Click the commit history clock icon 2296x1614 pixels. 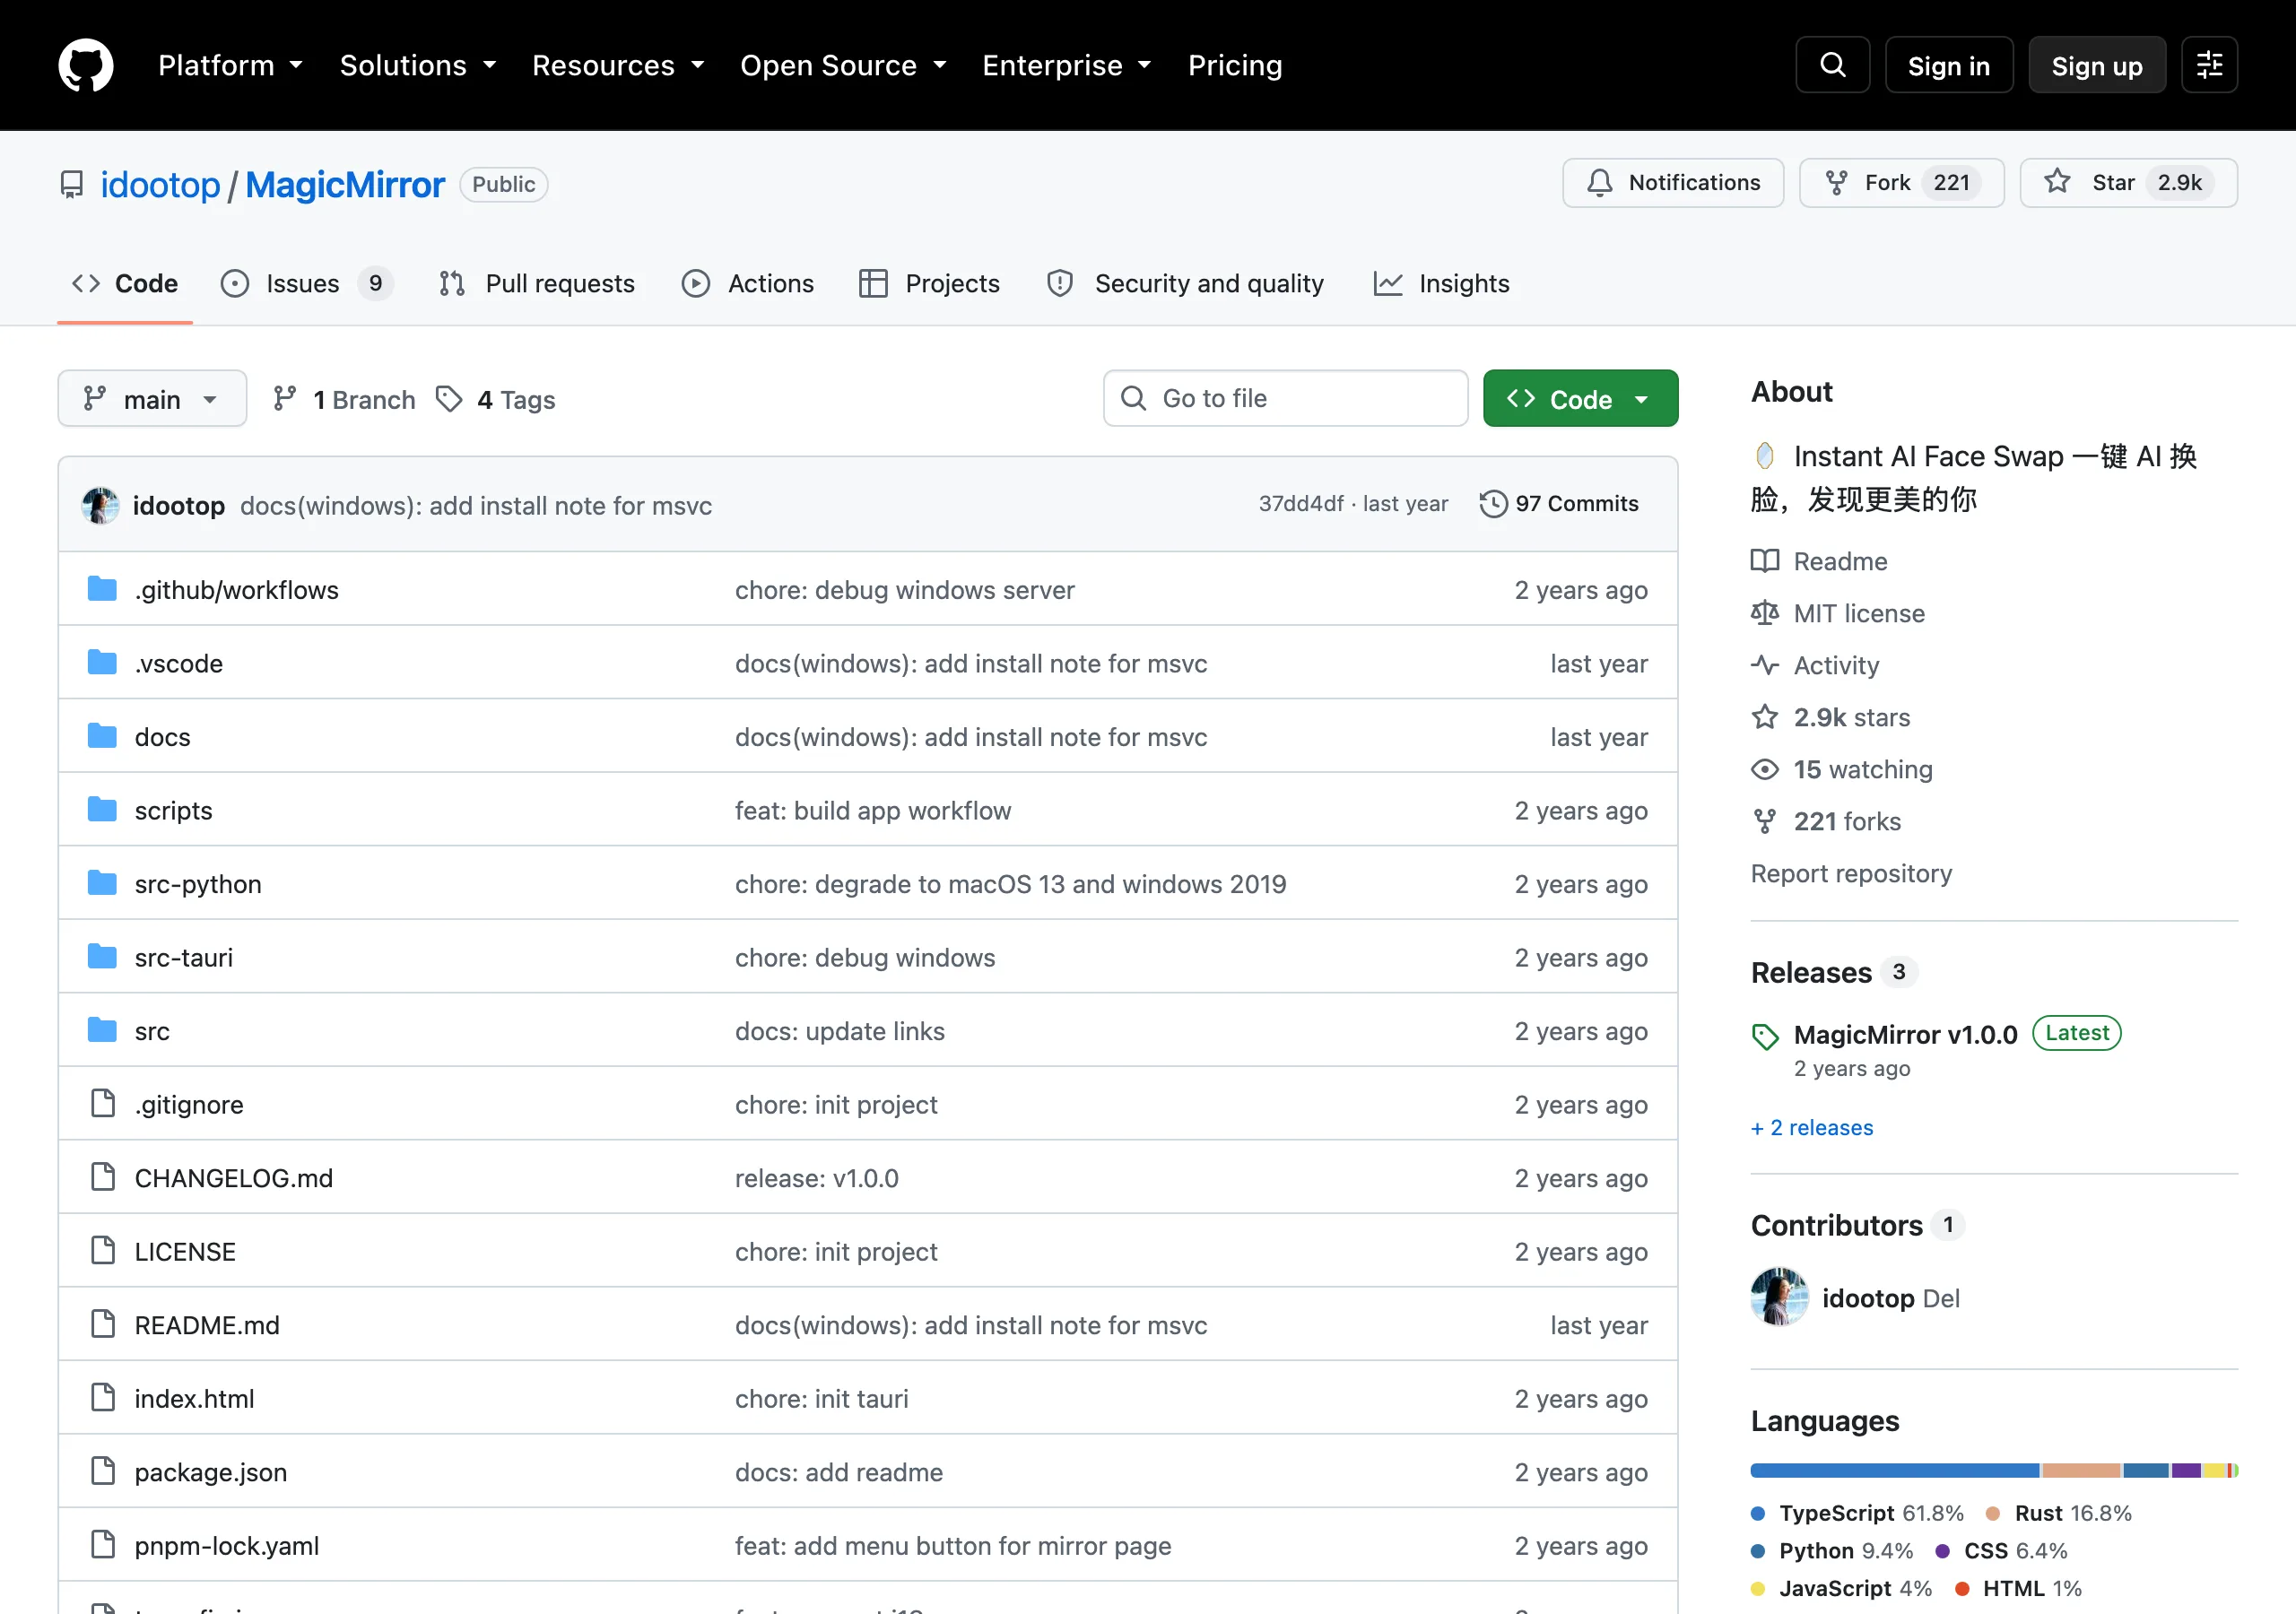point(1493,504)
